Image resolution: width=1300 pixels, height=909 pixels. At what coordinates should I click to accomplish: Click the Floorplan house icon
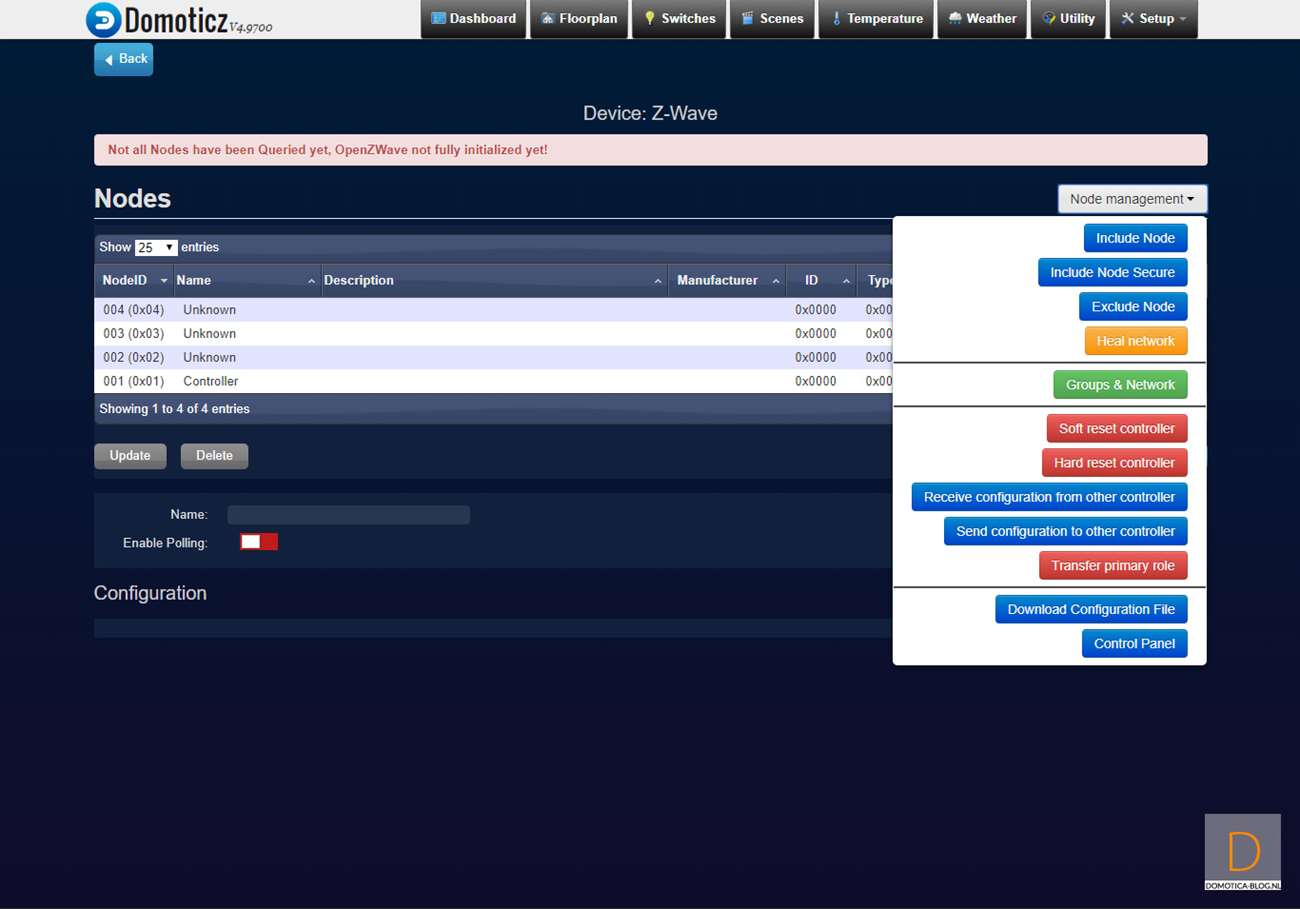(x=547, y=18)
